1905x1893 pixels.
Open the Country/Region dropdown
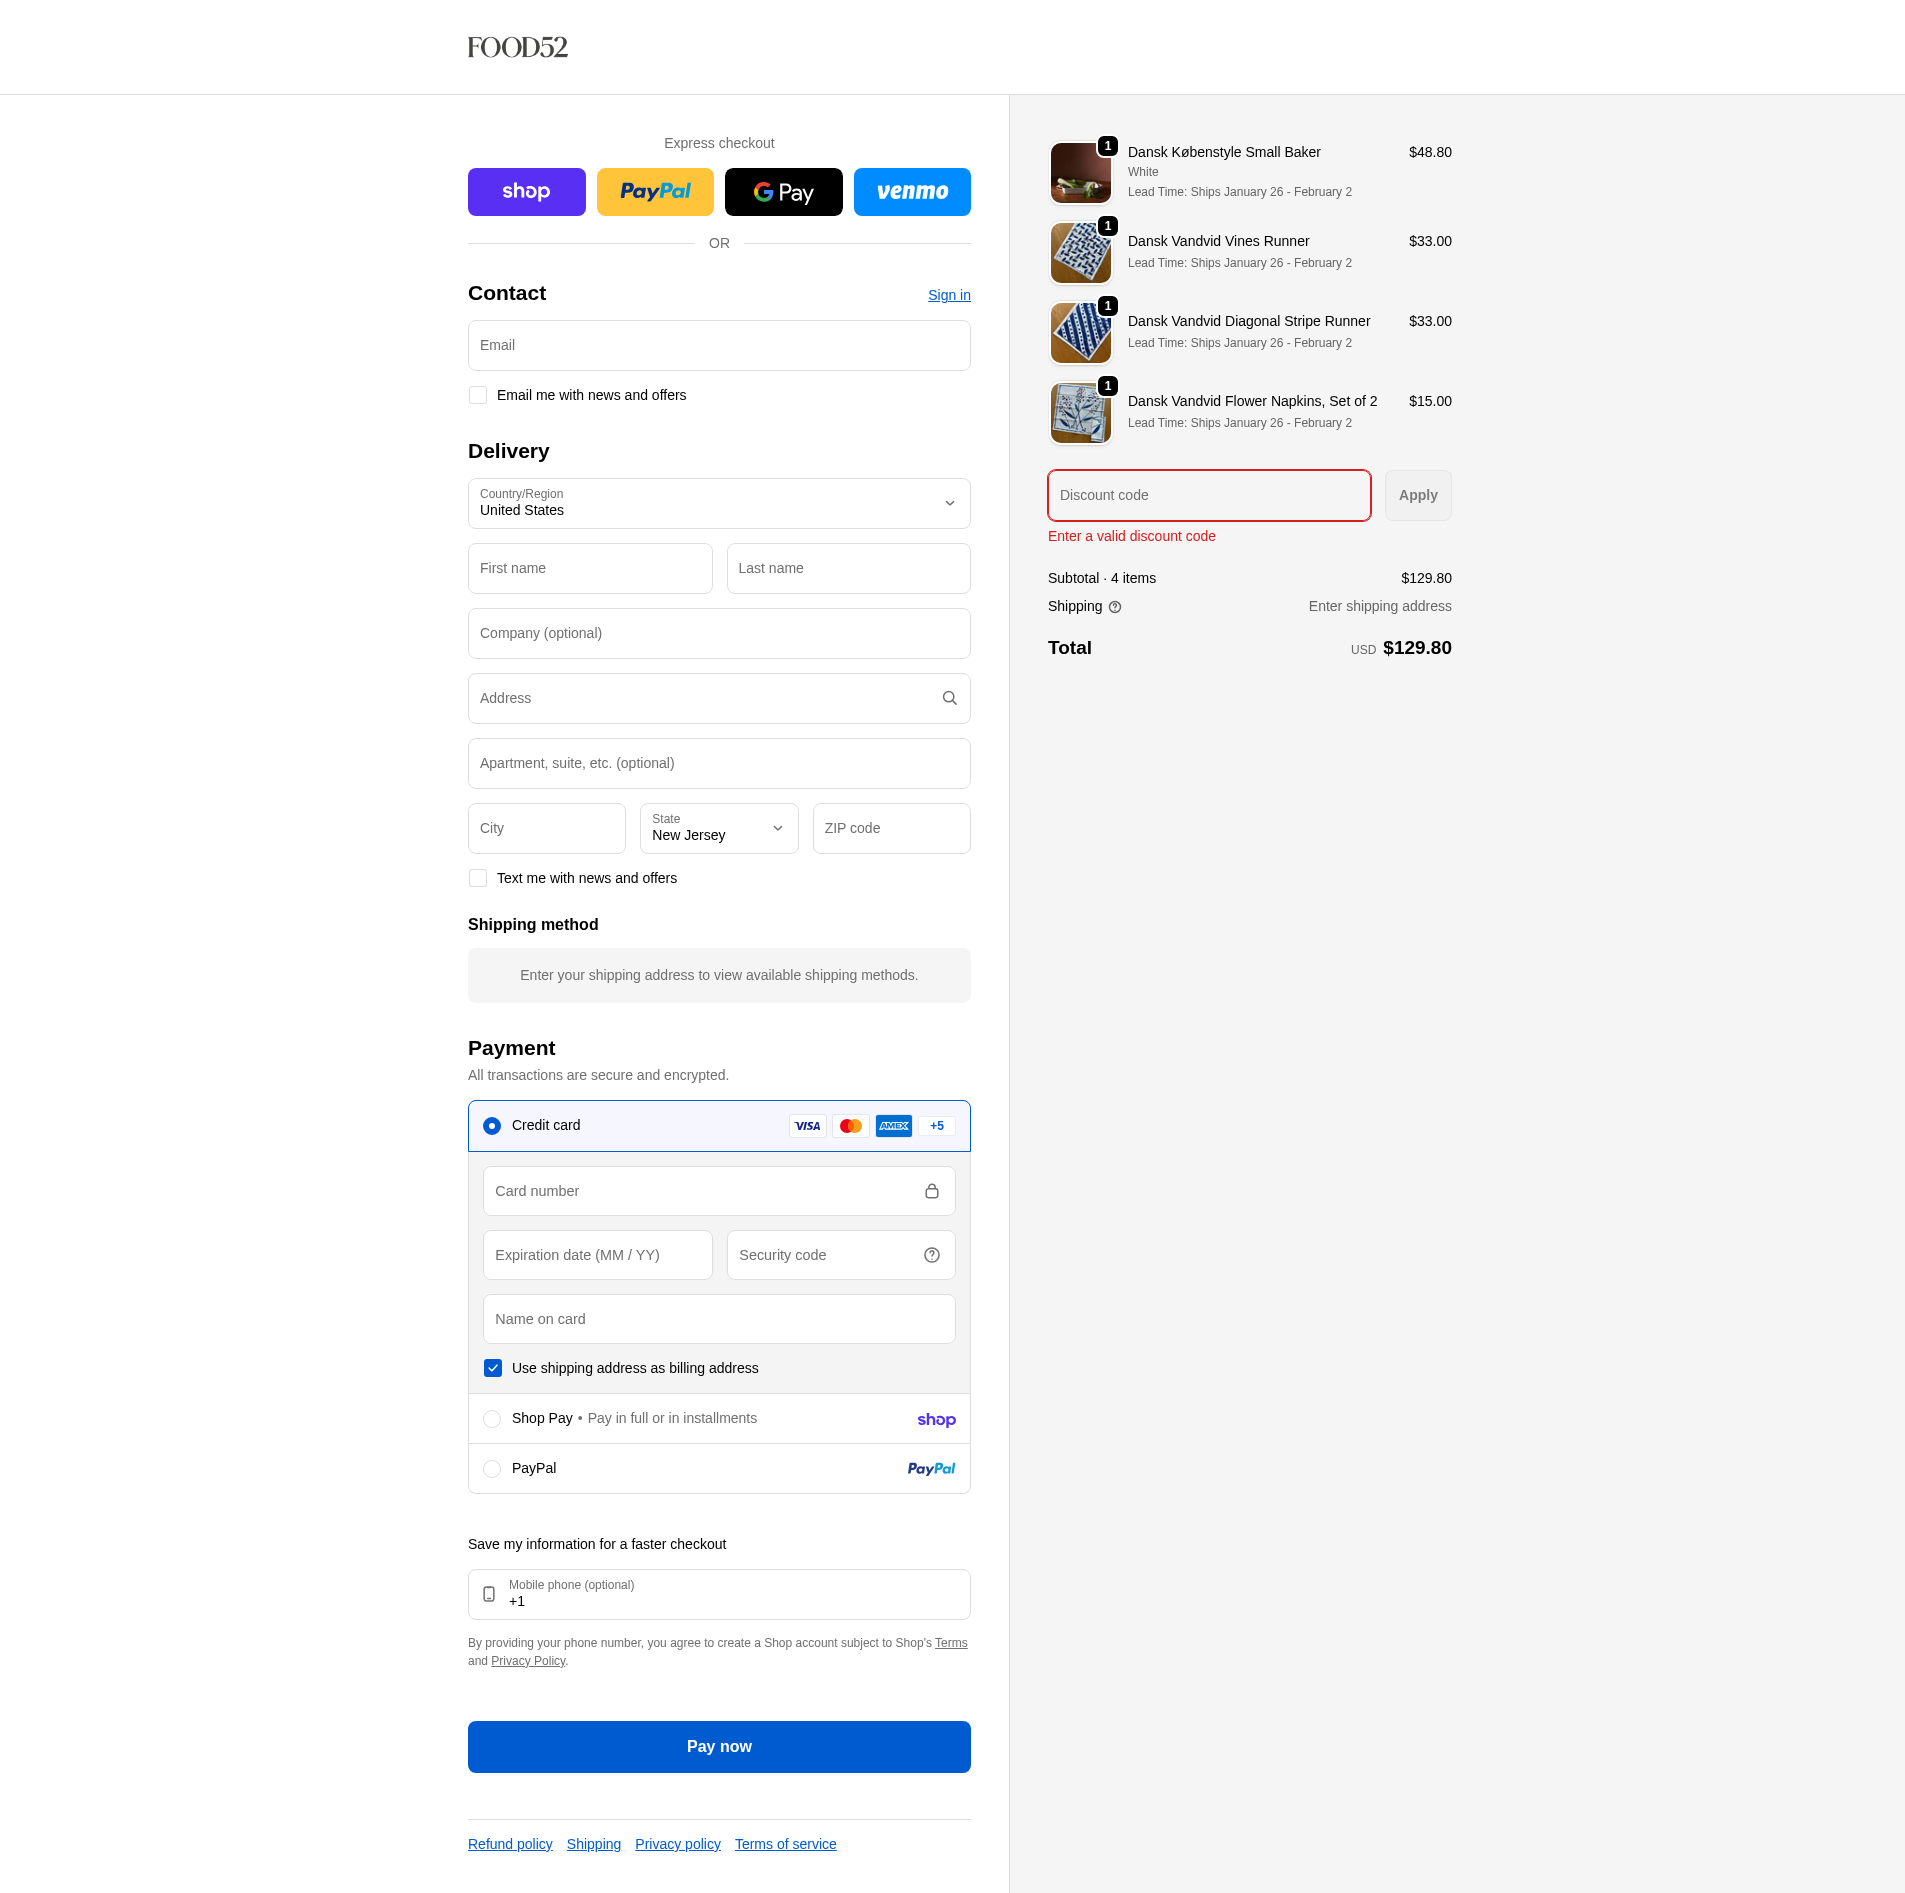click(x=718, y=503)
